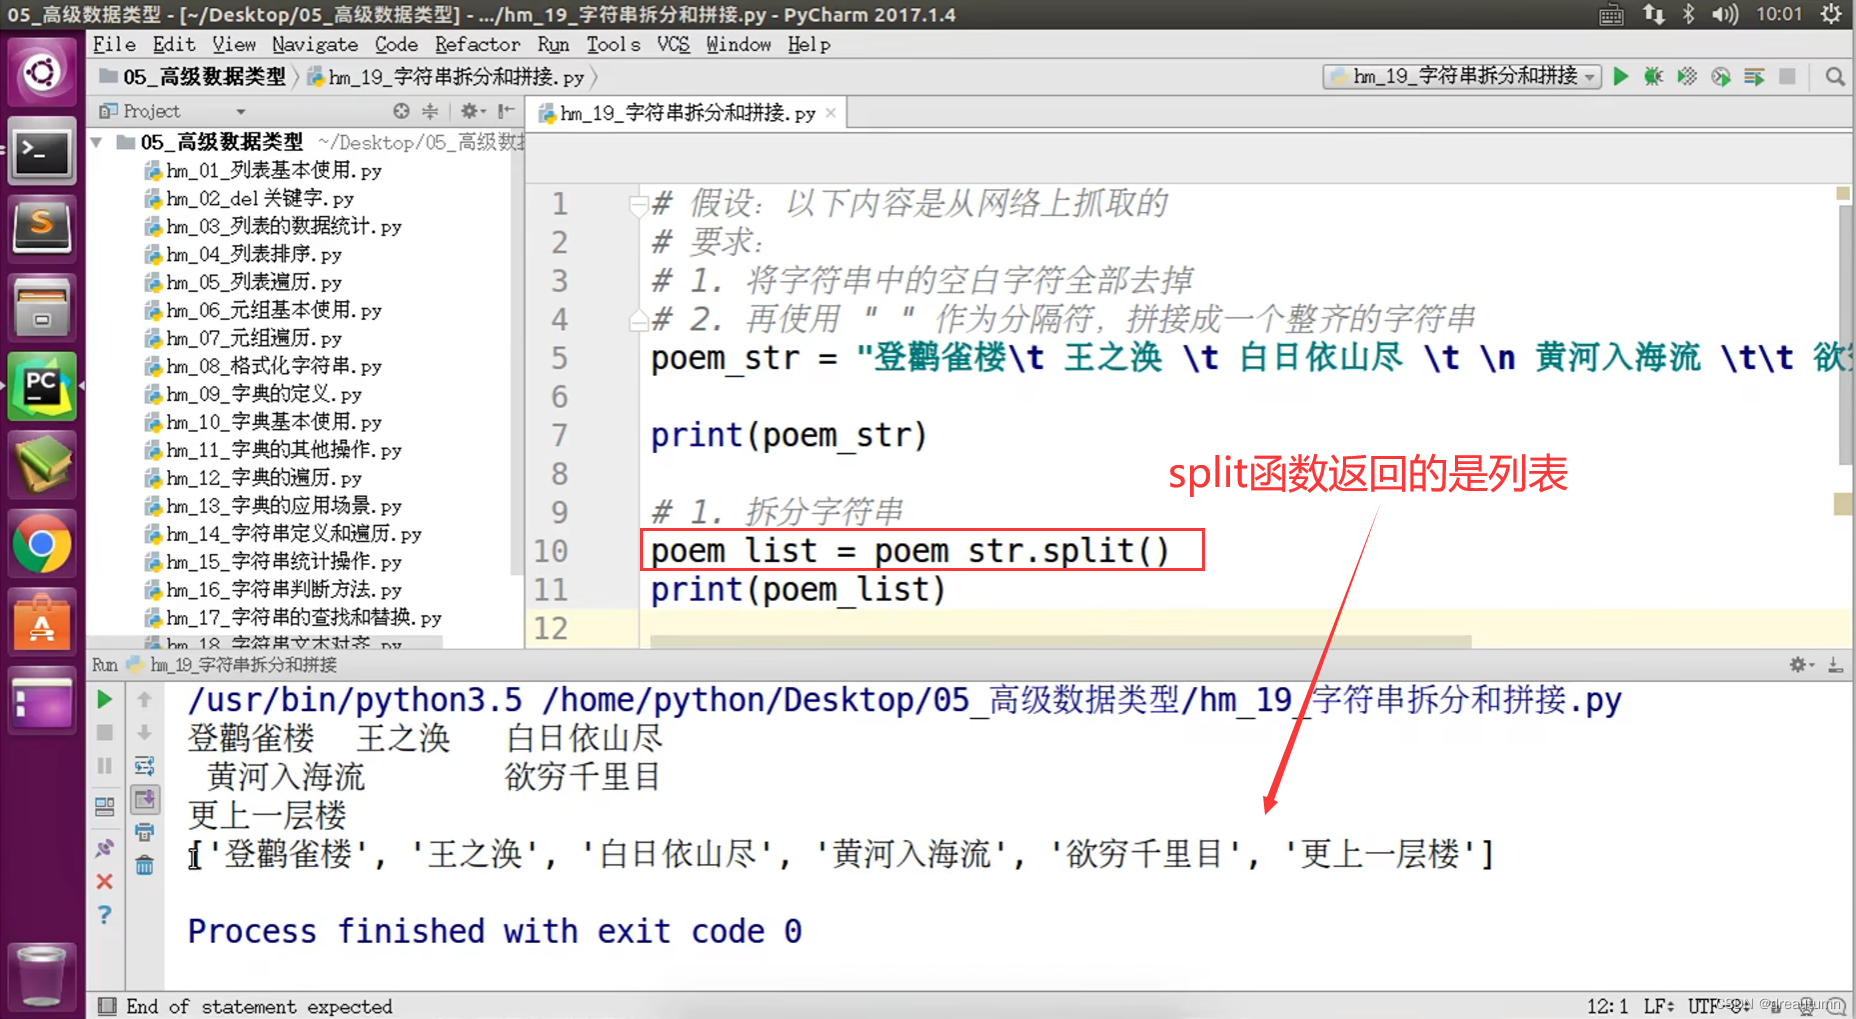
Task: Click hm_19 file breadcrumb in navigation bar
Action: point(446,77)
